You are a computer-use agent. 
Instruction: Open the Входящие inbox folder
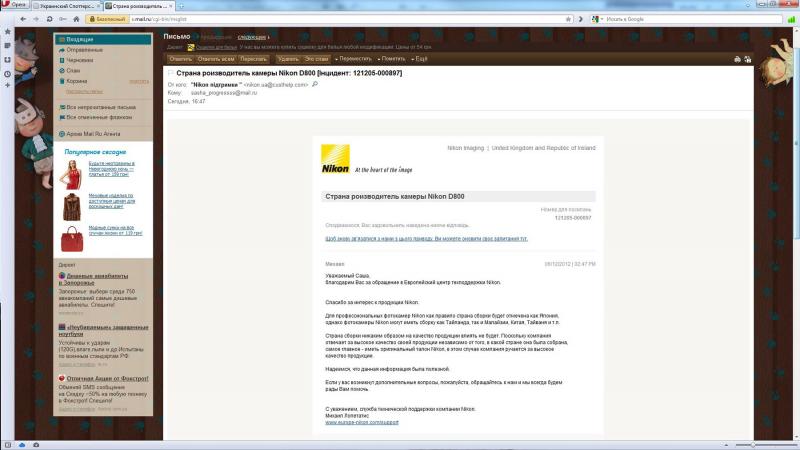pyautogui.click(x=104, y=39)
